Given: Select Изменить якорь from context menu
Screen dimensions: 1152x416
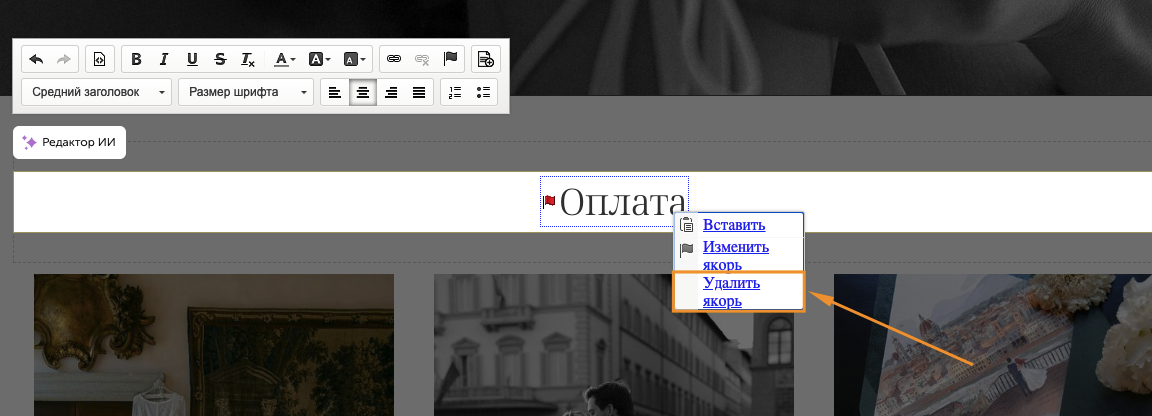Looking at the screenshot, I should [x=735, y=255].
